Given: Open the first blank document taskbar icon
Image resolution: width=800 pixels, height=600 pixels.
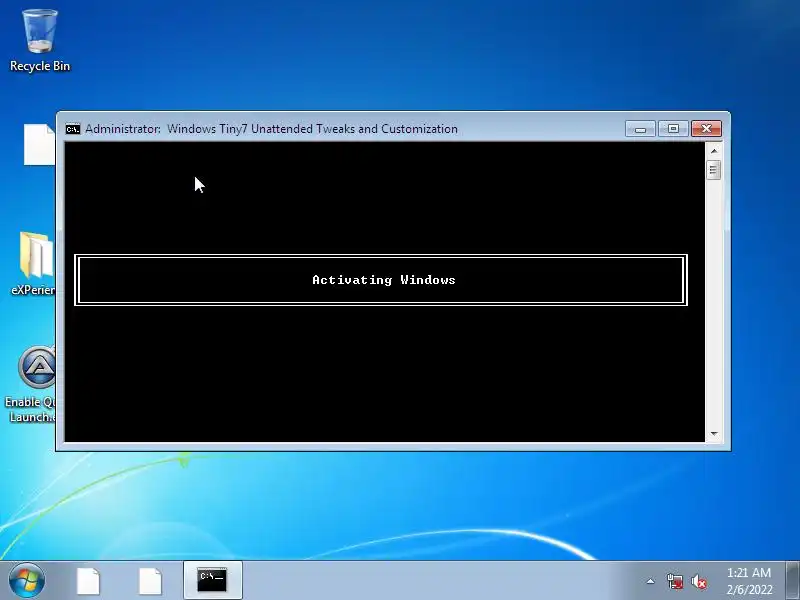Looking at the screenshot, I should click(x=88, y=582).
